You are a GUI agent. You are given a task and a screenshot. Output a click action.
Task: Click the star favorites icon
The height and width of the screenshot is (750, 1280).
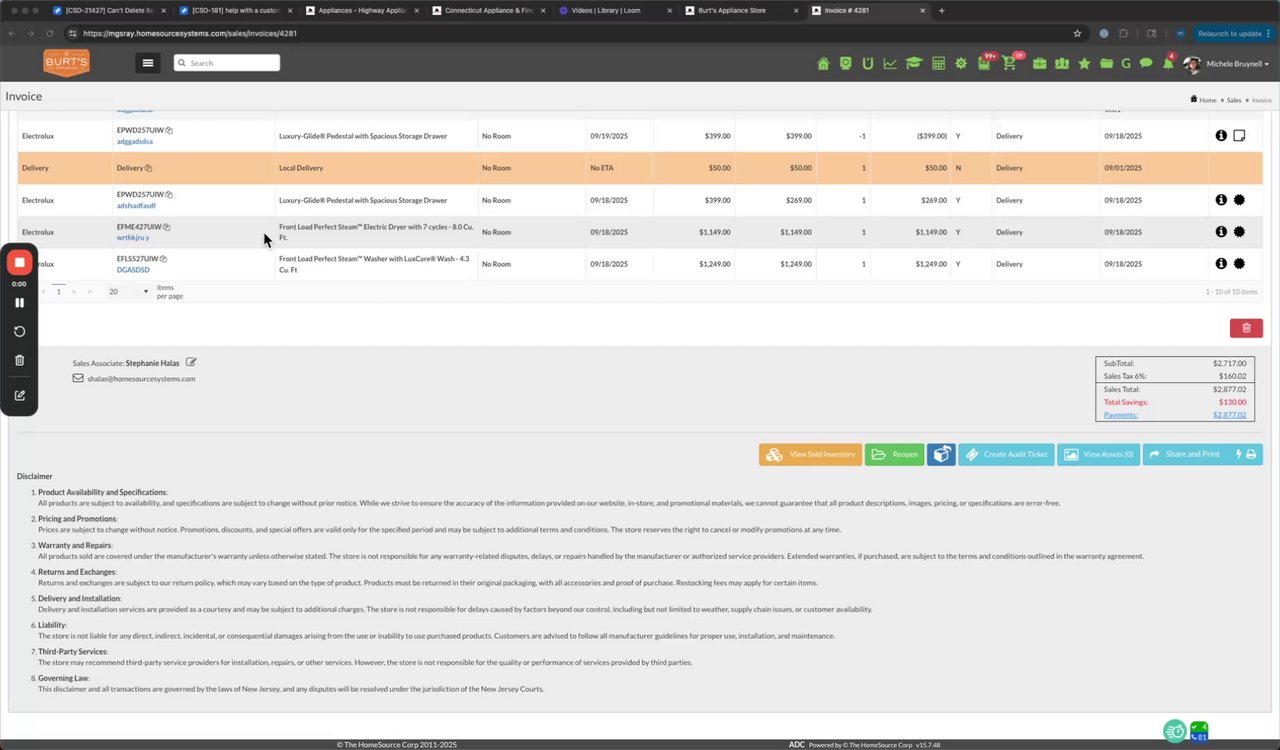pyautogui.click(x=1084, y=63)
